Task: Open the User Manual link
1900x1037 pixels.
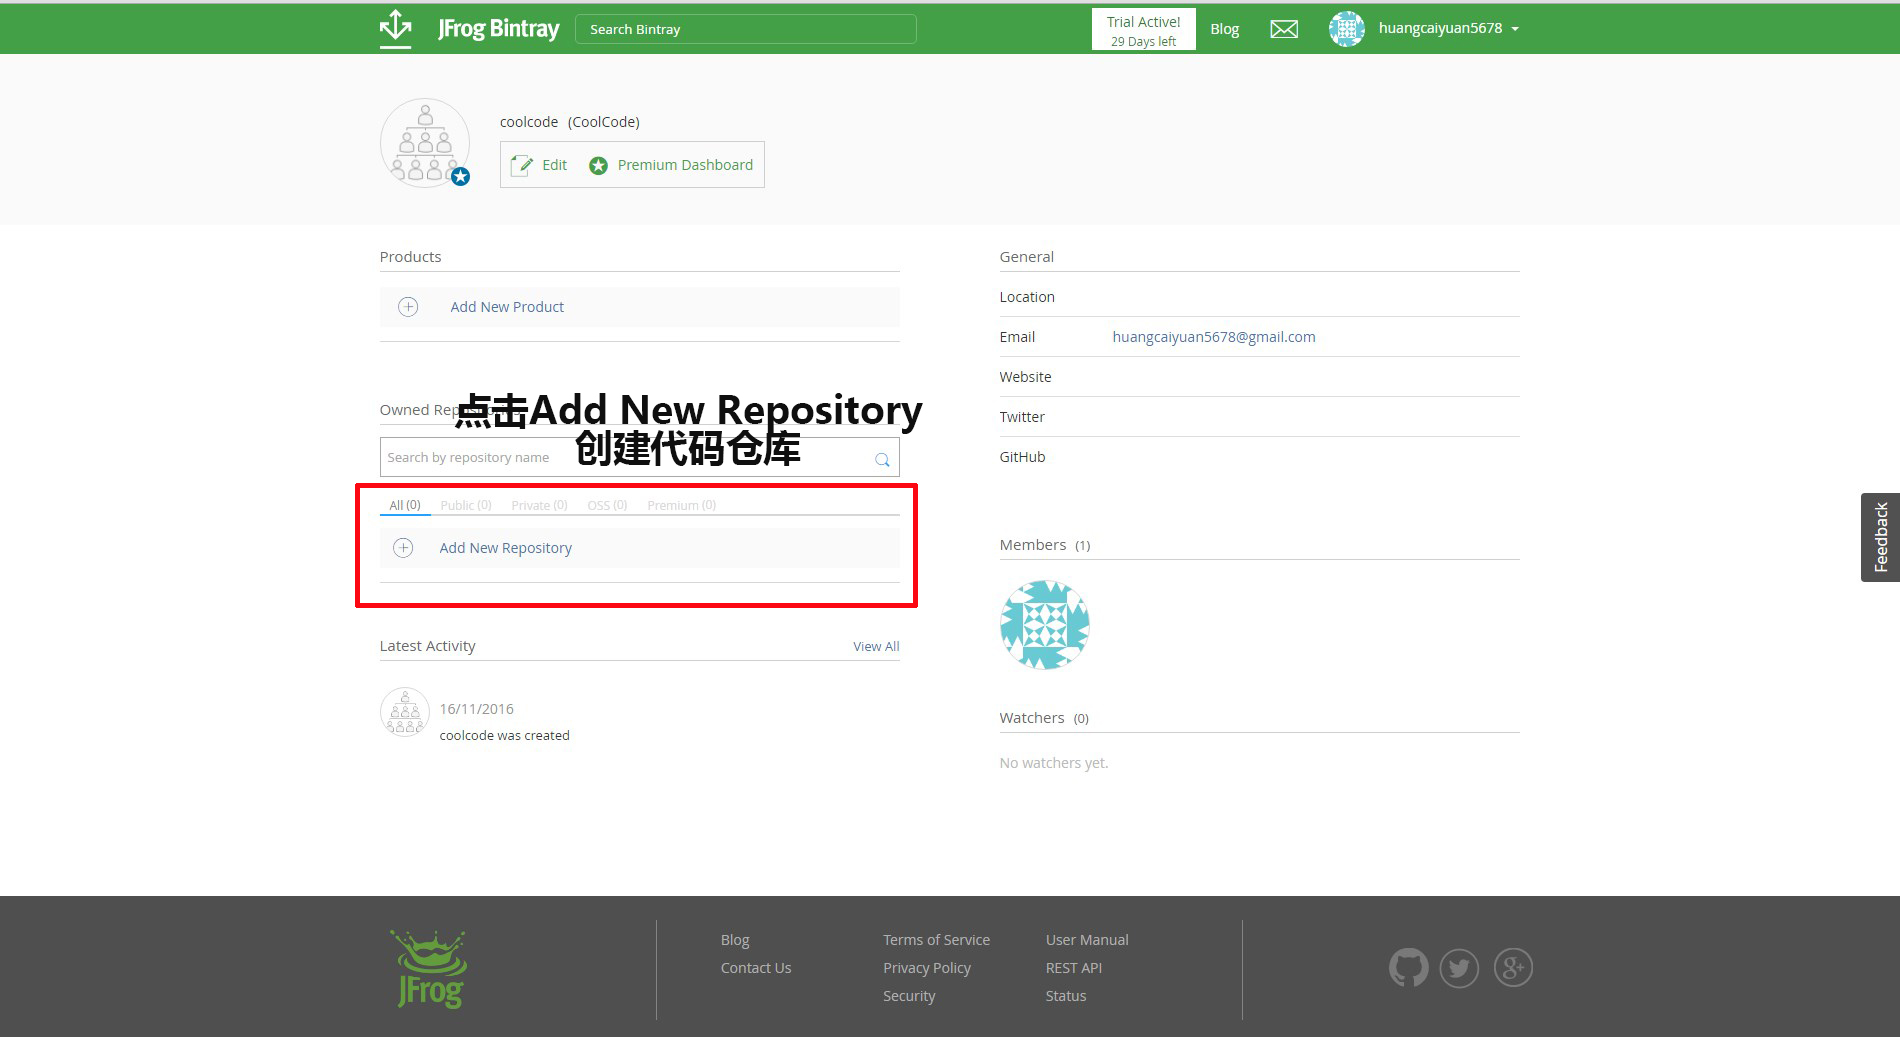Action: (1087, 940)
